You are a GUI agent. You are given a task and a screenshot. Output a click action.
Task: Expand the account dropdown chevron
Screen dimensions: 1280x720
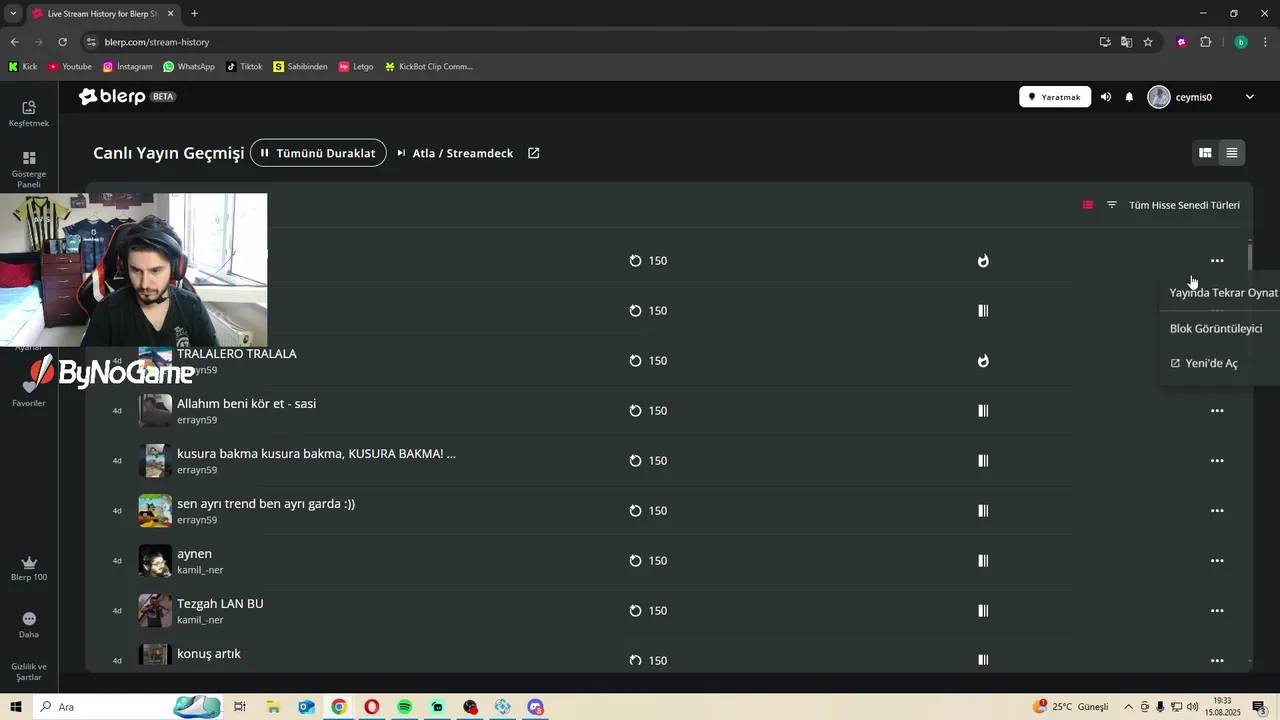(1249, 97)
